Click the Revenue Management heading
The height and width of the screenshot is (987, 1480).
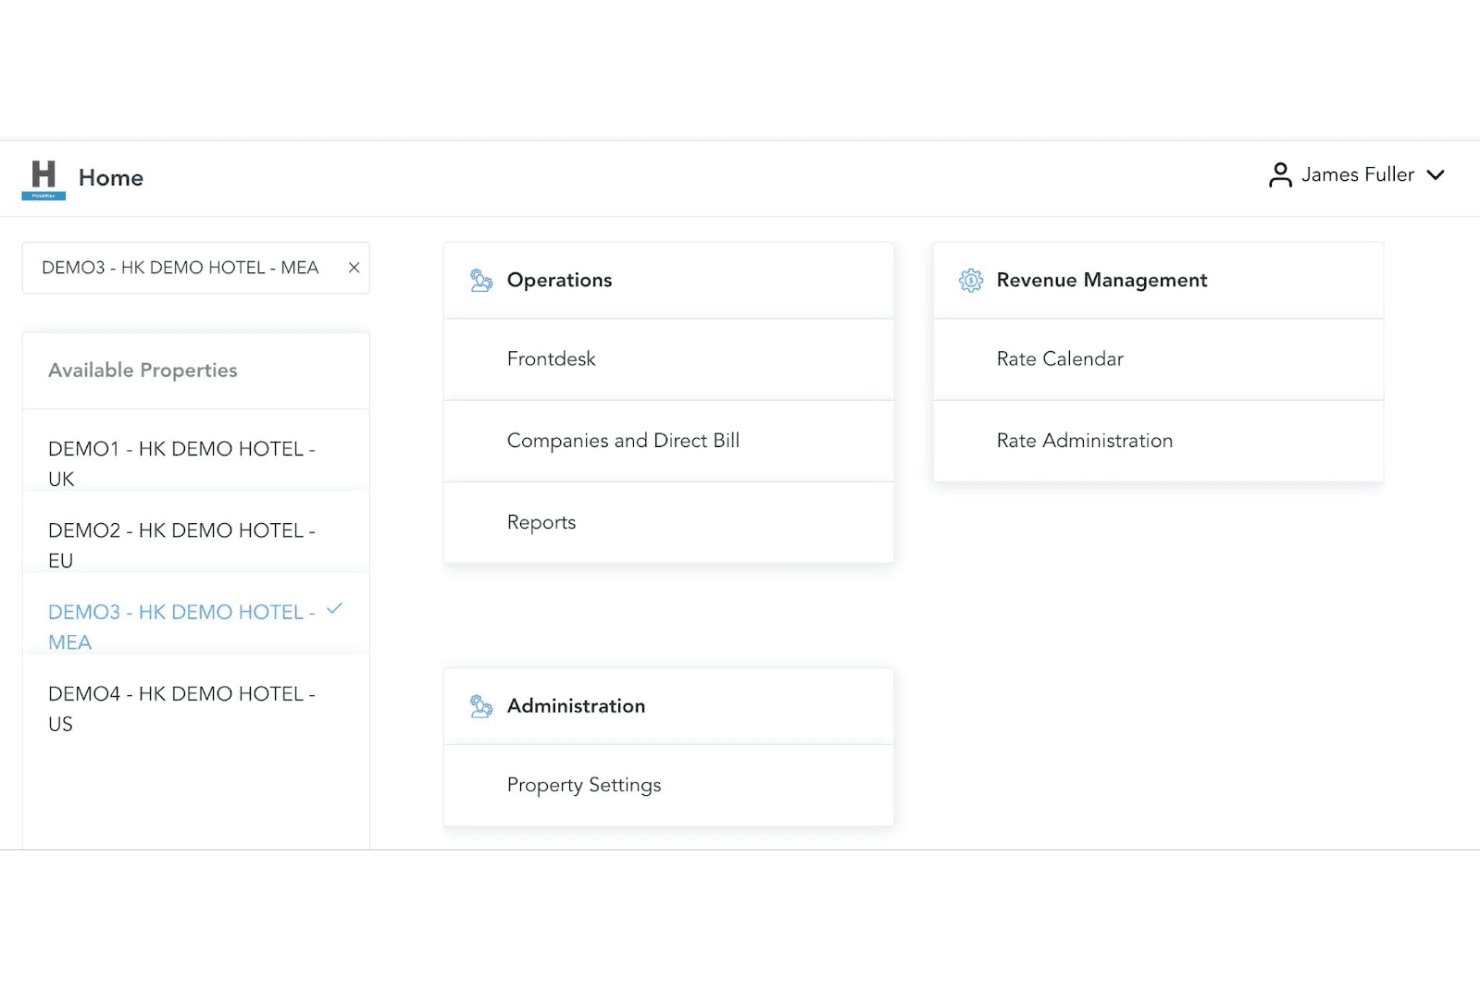tap(1102, 281)
